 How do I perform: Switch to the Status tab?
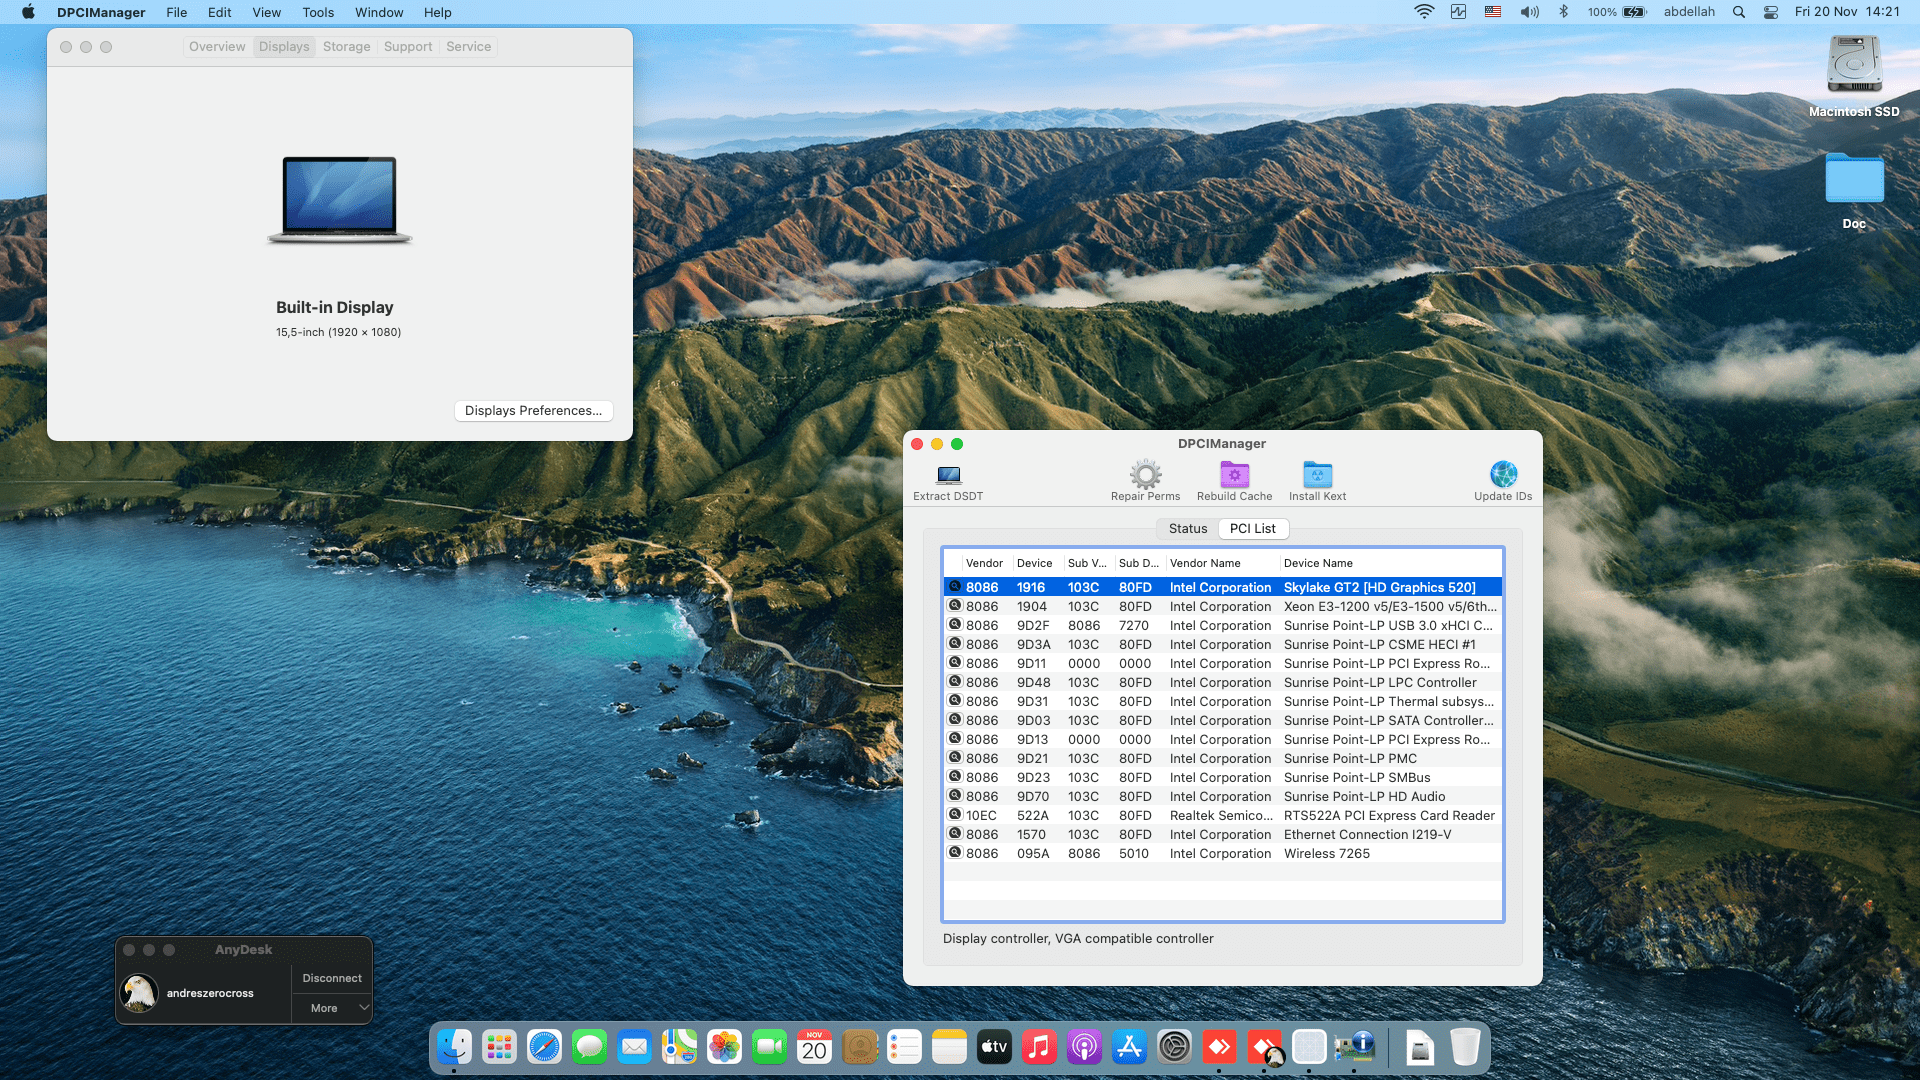coord(1188,529)
